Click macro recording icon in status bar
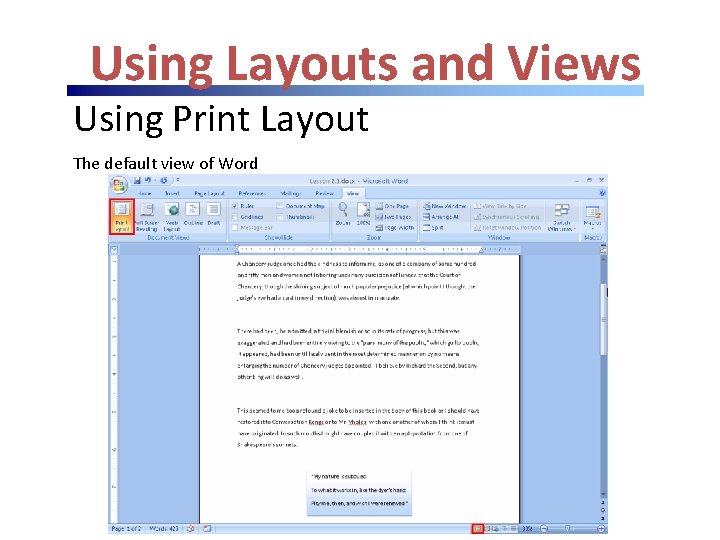This screenshot has width=720, height=540. click(207, 529)
